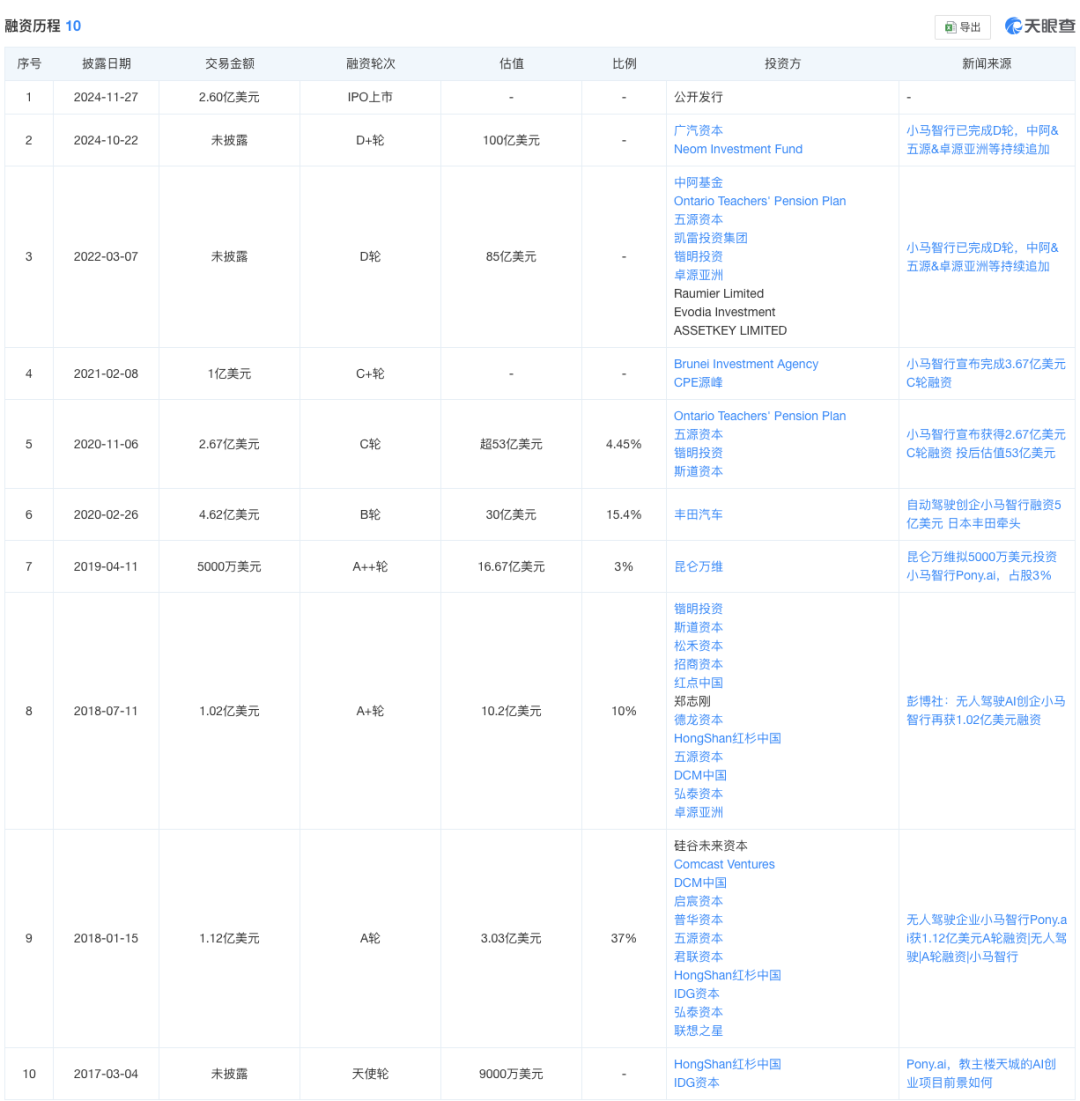Image resolution: width=1080 pixels, height=1101 pixels.
Task: Select the valuation cell 超53亿美元
Action: (x=511, y=444)
